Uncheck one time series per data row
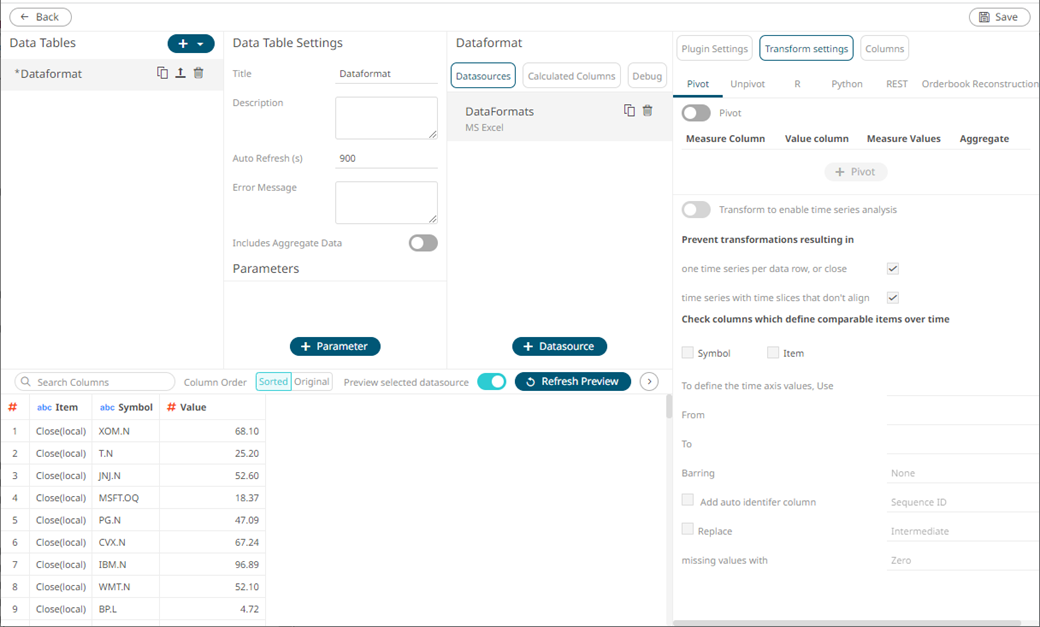 pos(892,268)
